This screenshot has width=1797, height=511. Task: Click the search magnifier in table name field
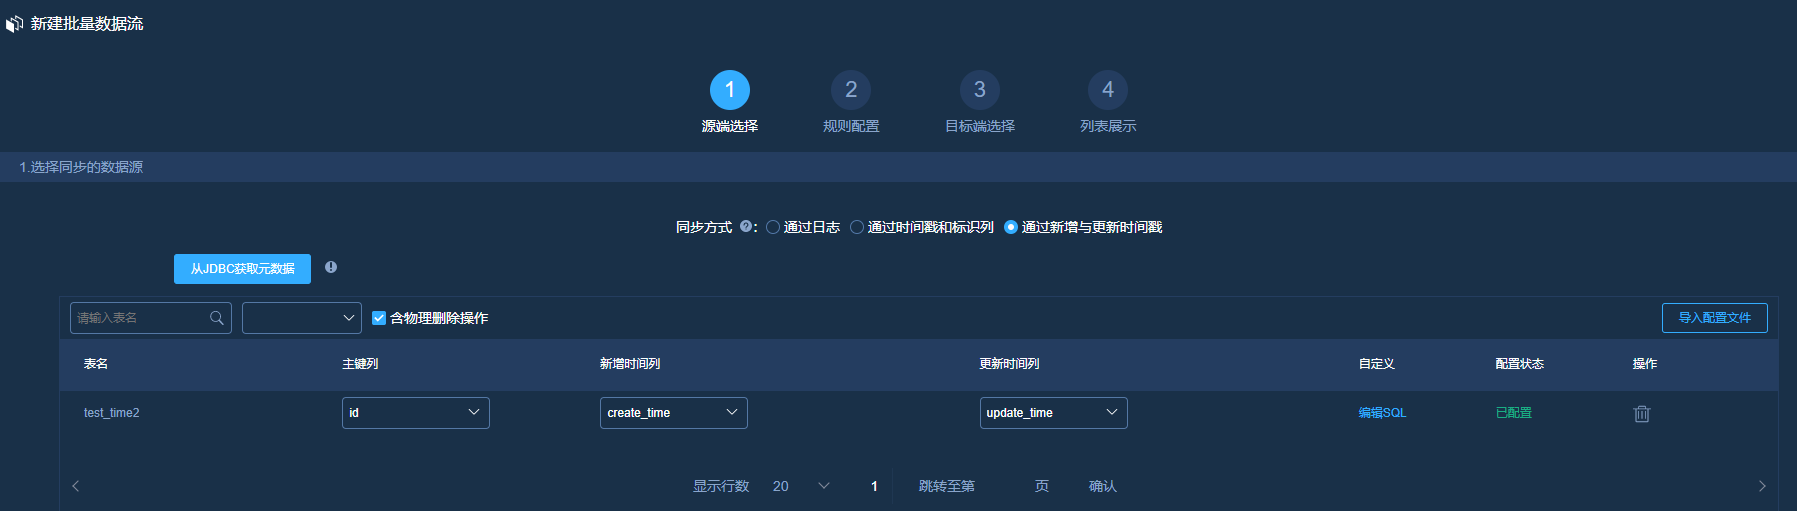216,318
